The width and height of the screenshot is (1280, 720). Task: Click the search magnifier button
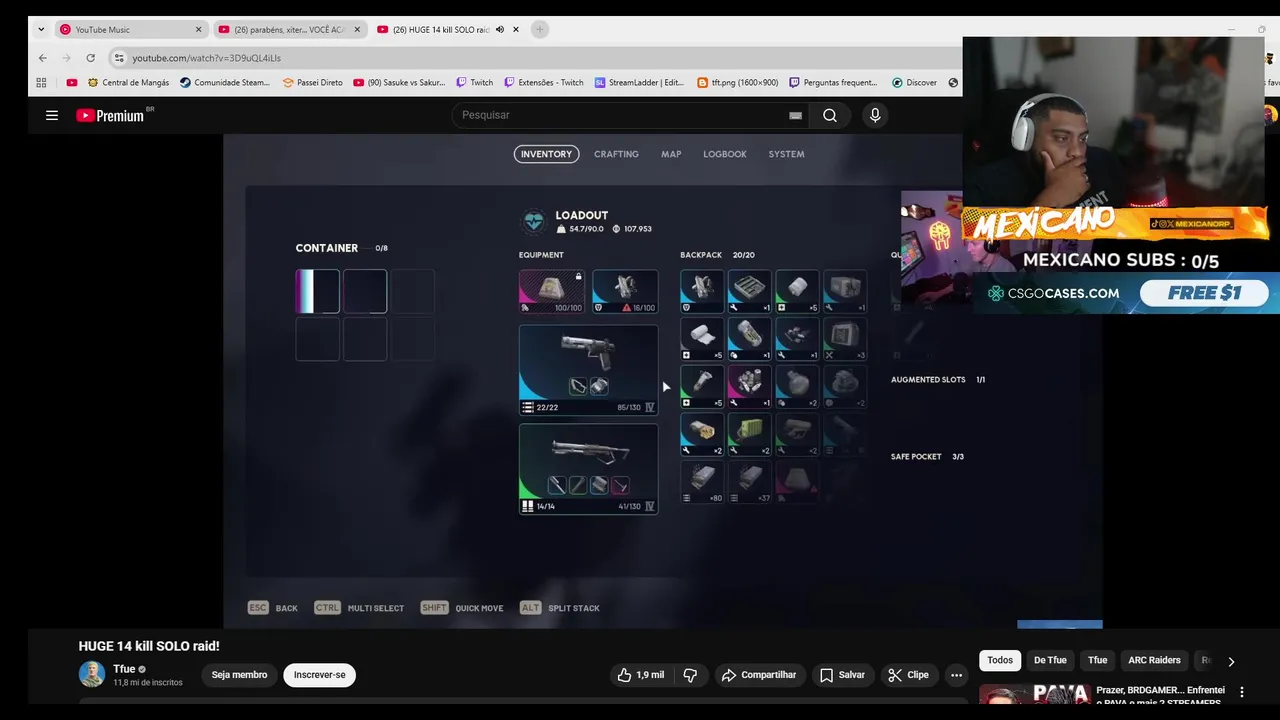pyautogui.click(x=830, y=115)
